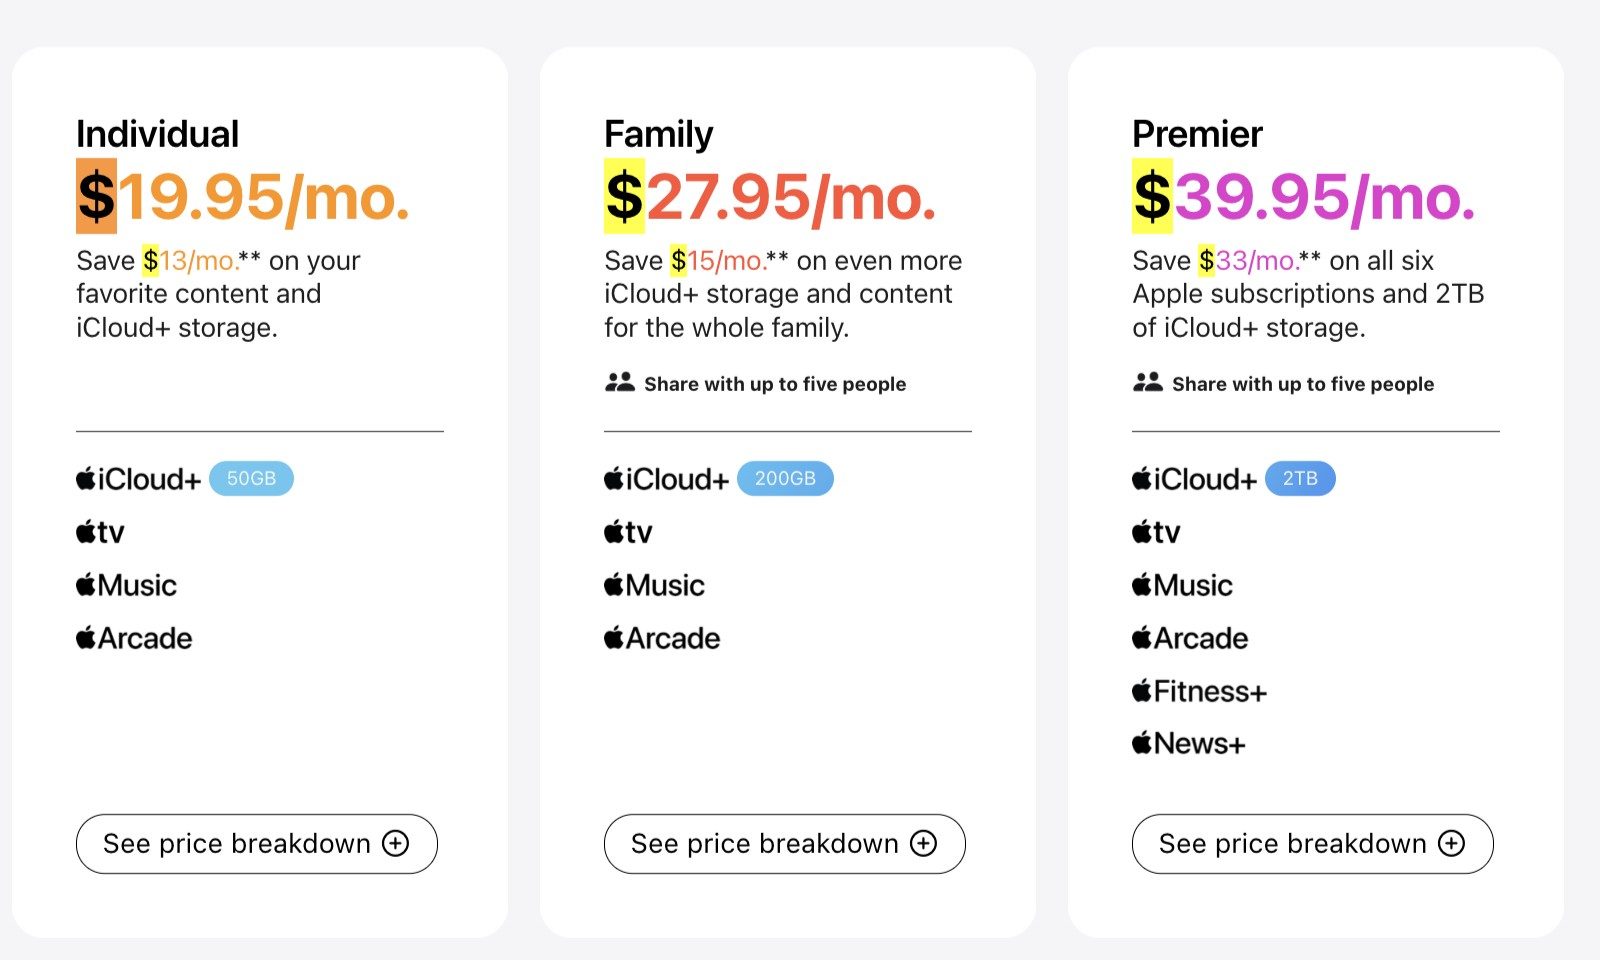The width and height of the screenshot is (1600, 960).
Task: Click the Apple Fitness+ logo
Action: click(x=1199, y=691)
